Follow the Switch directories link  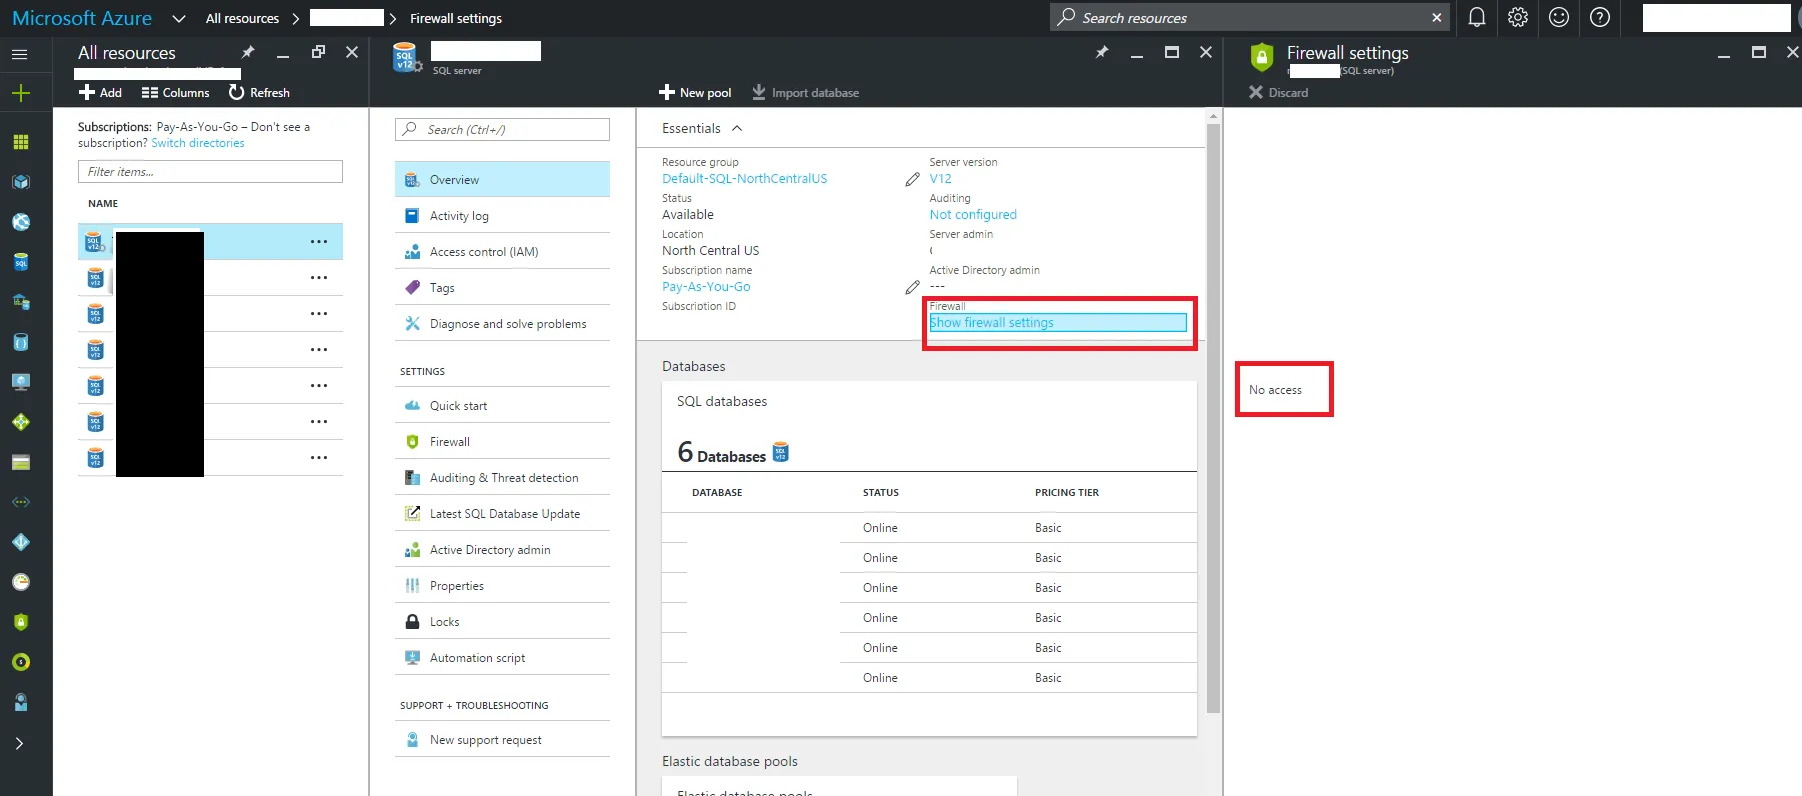click(198, 143)
